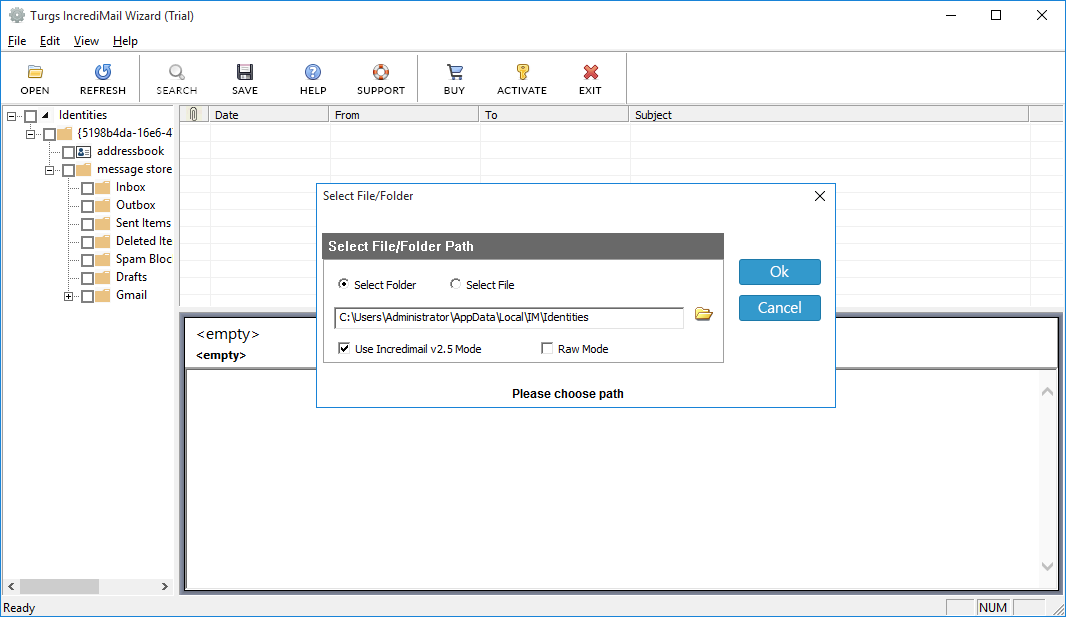Sort by the Subject column header

click(x=829, y=115)
